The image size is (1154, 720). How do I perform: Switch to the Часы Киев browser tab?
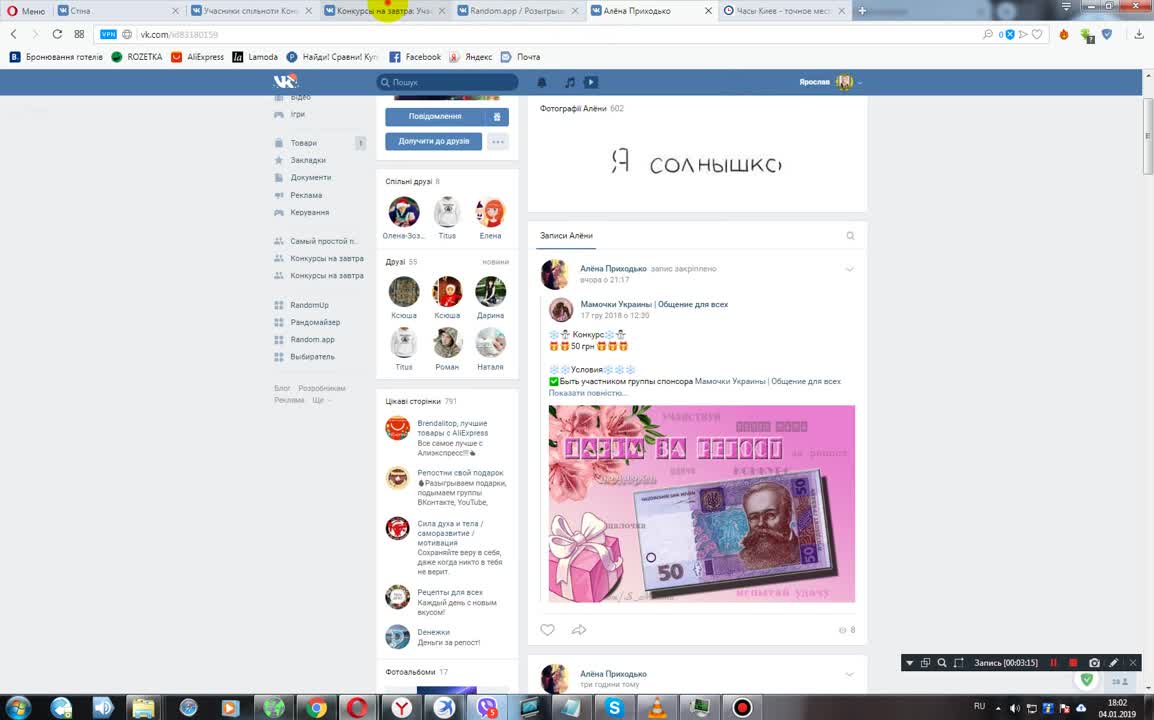tap(784, 11)
